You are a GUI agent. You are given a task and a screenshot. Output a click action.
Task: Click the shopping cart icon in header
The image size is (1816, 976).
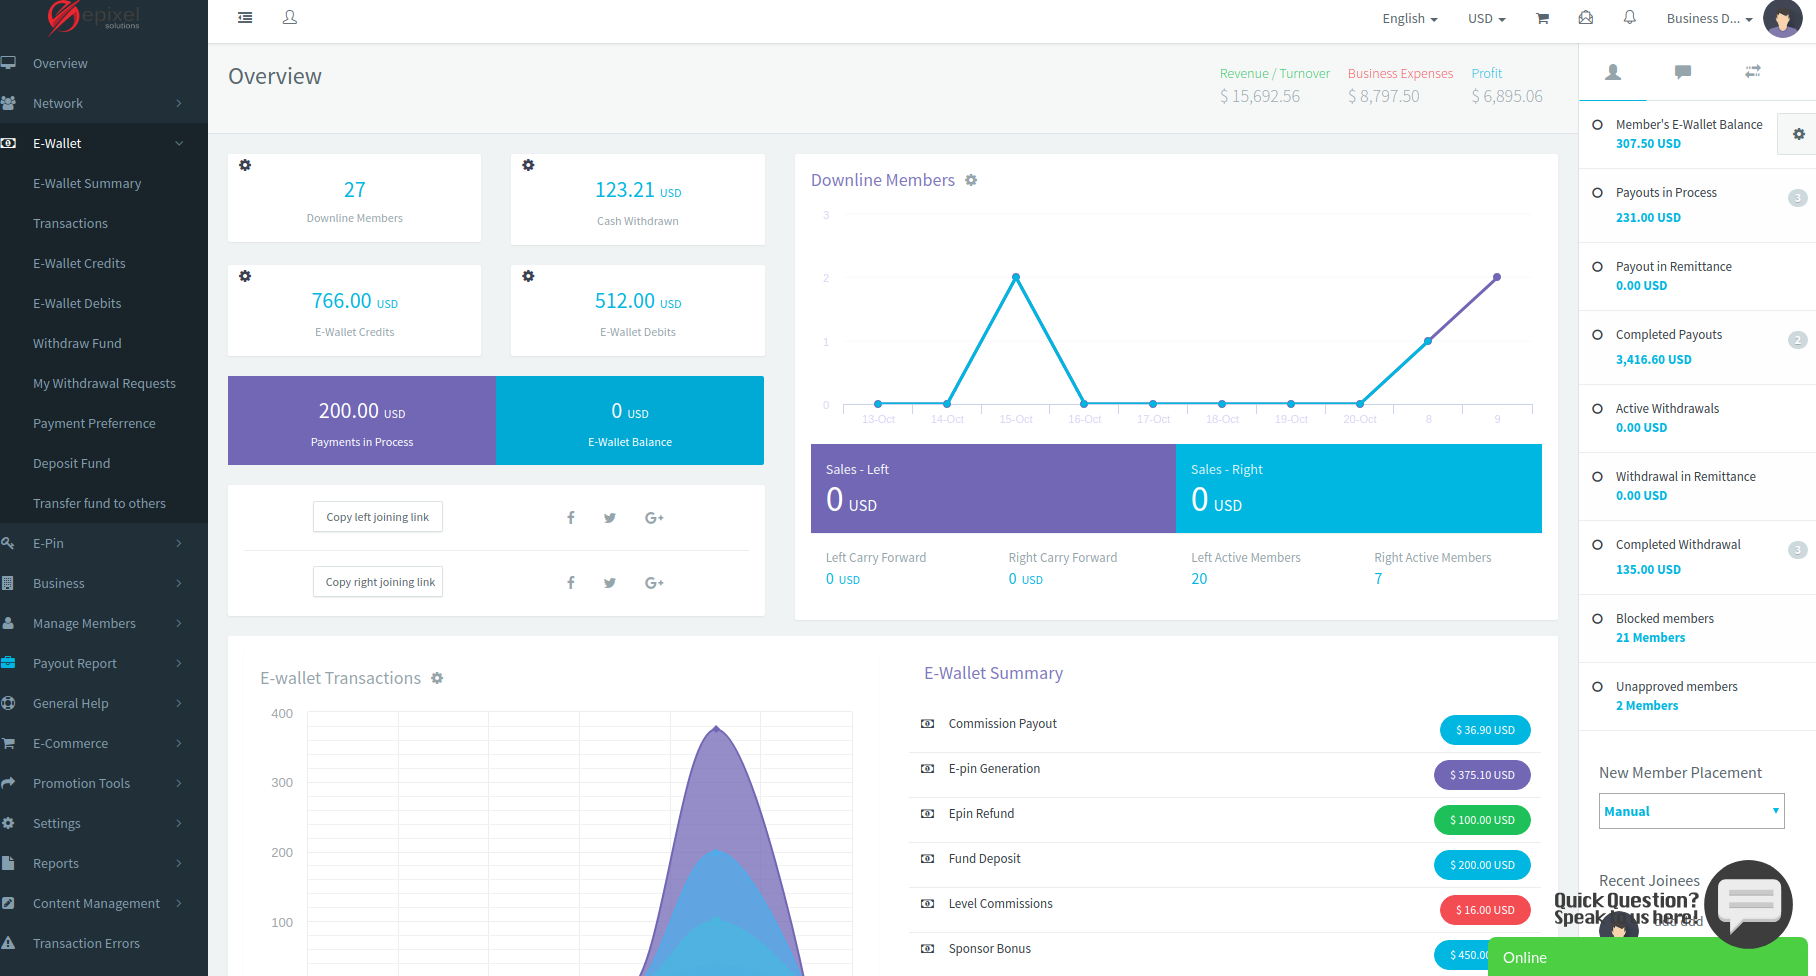(1542, 18)
